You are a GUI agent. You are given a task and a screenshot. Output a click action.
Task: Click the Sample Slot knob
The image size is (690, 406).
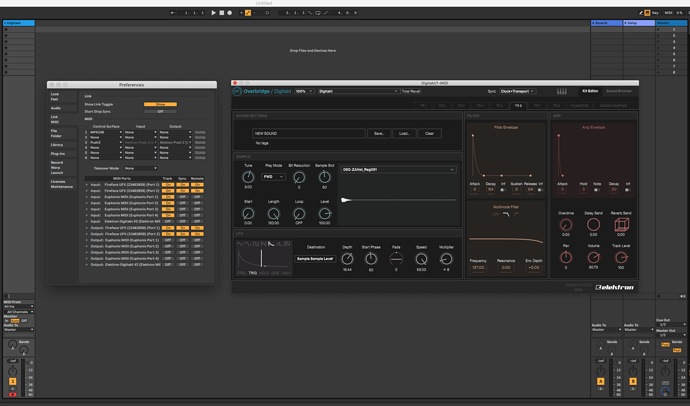[x=324, y=177]
